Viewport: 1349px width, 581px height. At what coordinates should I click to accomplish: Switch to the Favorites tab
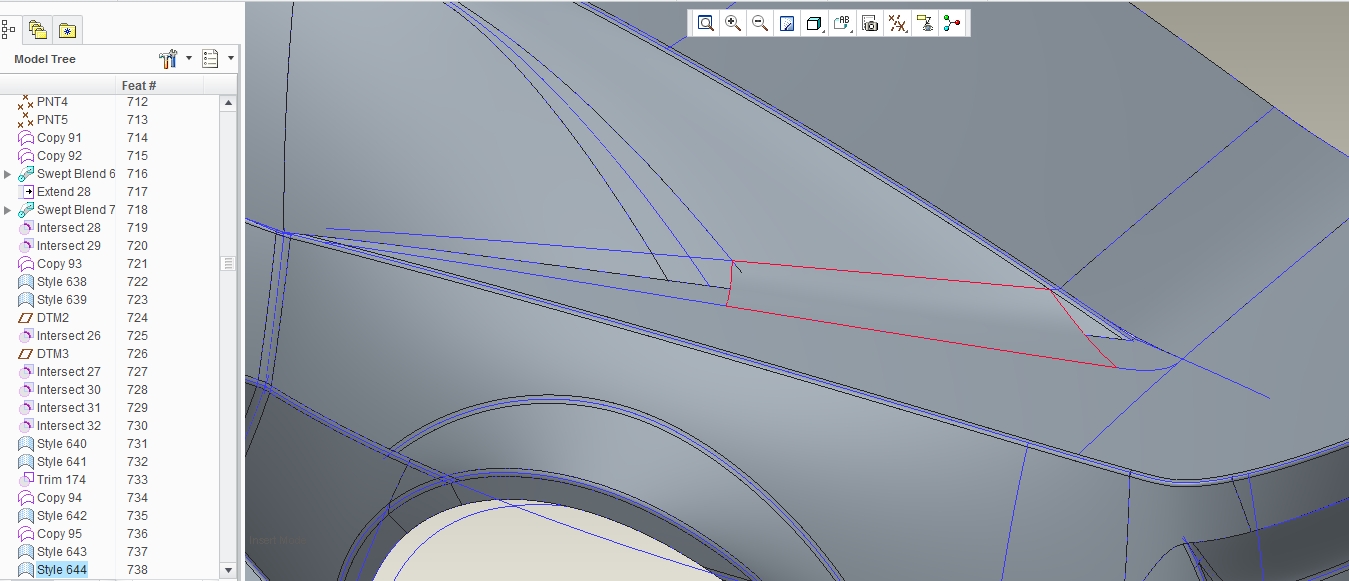coord(67,30)
